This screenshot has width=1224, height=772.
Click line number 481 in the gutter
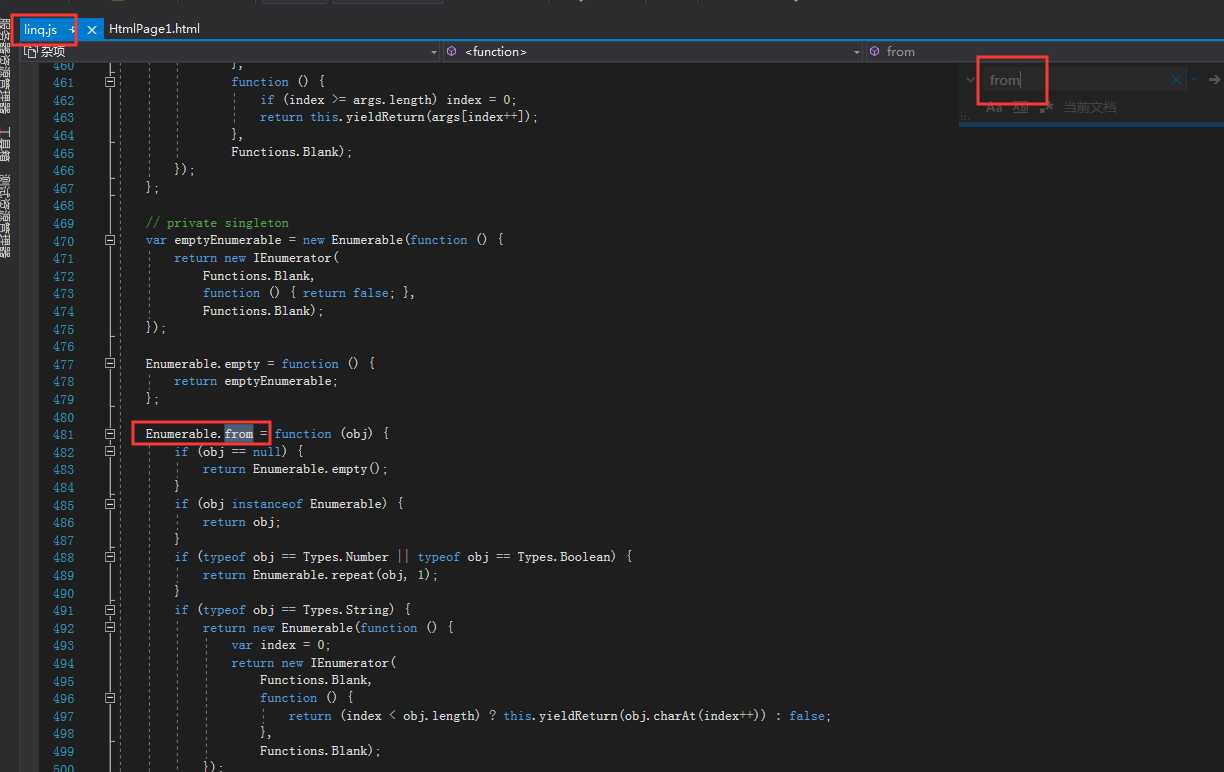63,434
